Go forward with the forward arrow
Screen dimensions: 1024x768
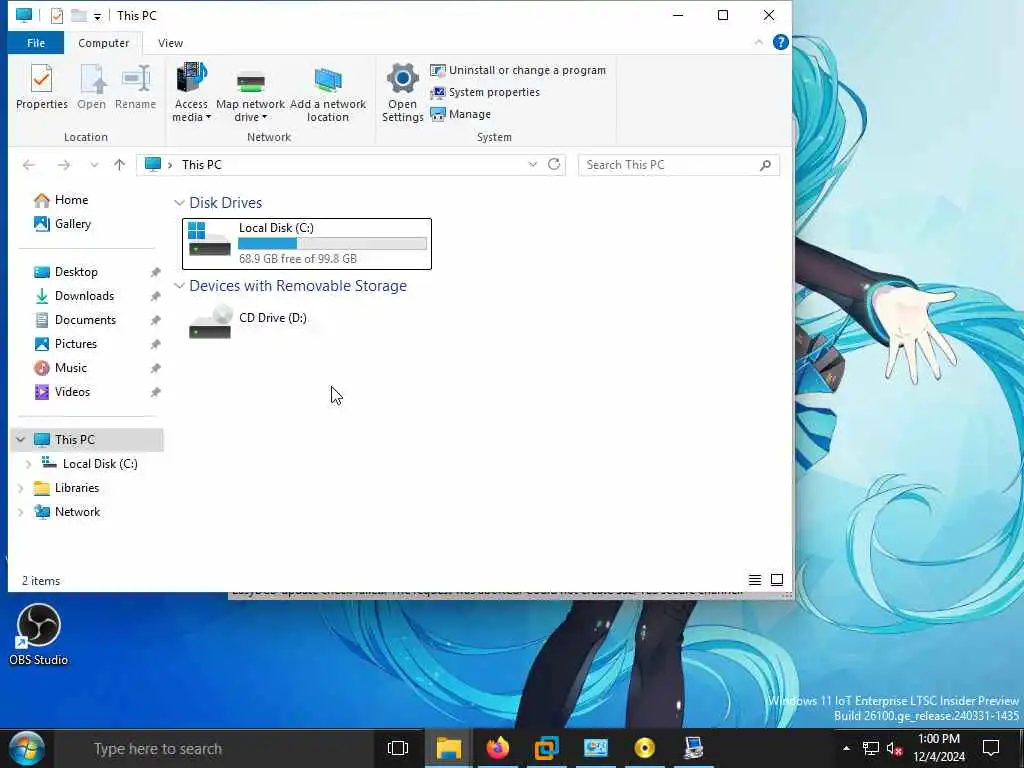(63, 165)
